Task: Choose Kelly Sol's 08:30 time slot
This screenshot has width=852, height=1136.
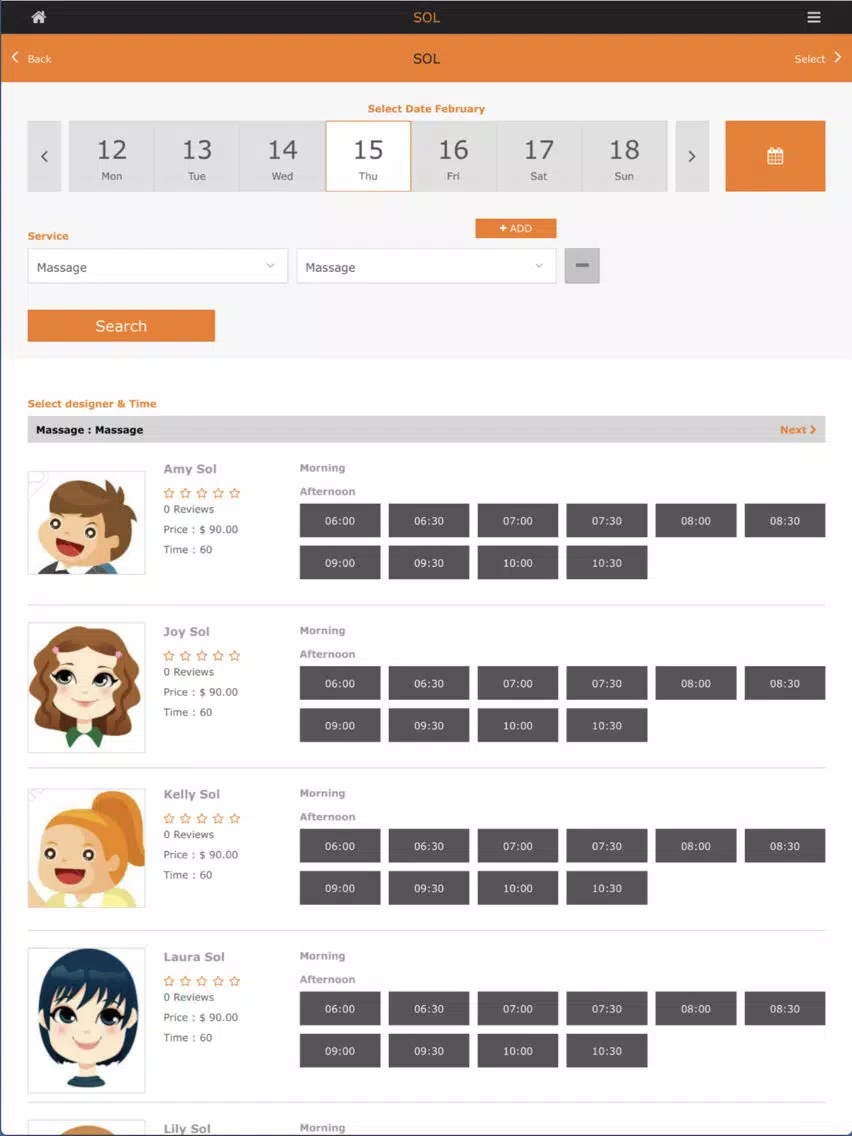Action: 785,845
